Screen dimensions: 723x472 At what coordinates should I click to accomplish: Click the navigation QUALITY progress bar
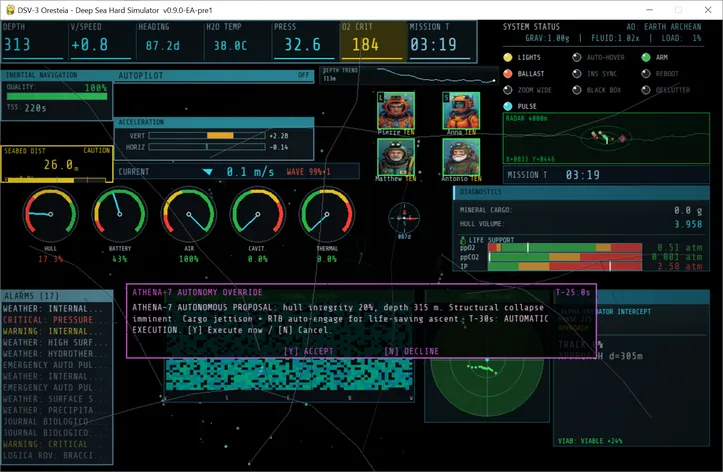click(x=57, y=96)
